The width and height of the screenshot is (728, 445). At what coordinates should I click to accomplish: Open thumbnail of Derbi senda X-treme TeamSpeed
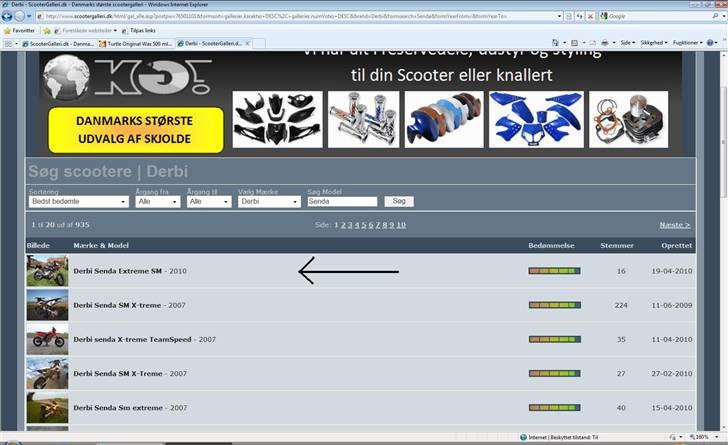pyautogui.click(x=47, y=339)
